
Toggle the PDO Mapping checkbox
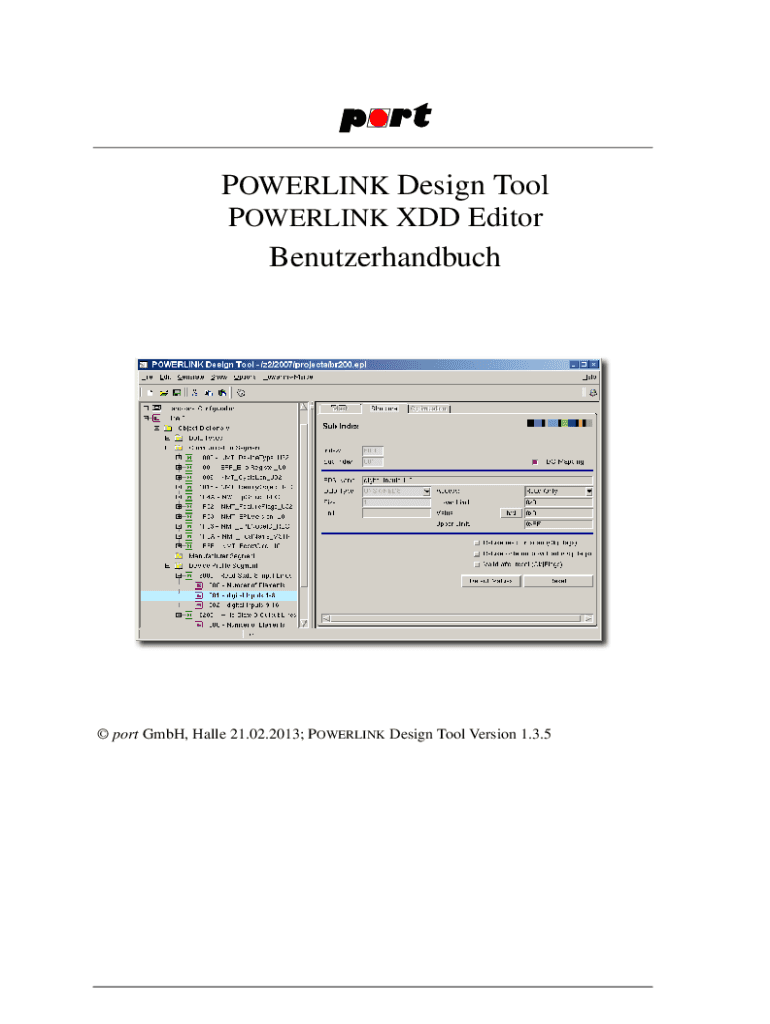tap(537, 462)
